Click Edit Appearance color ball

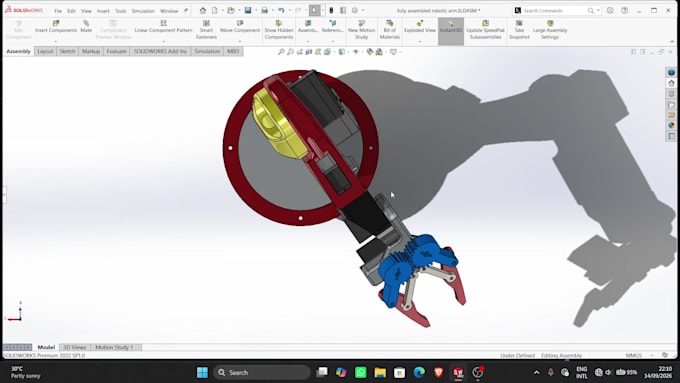pyautogui.click(x=369, y=52)
